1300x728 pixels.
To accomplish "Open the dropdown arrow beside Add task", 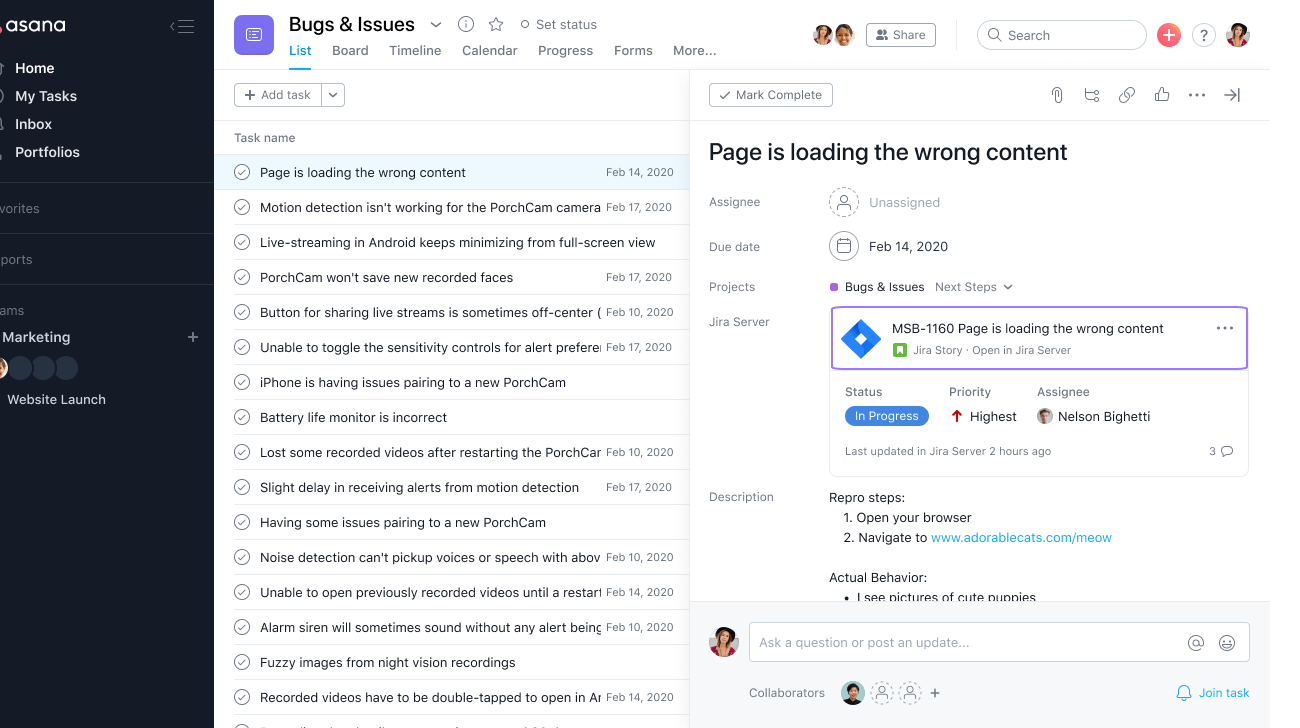I will pos(333,95).
